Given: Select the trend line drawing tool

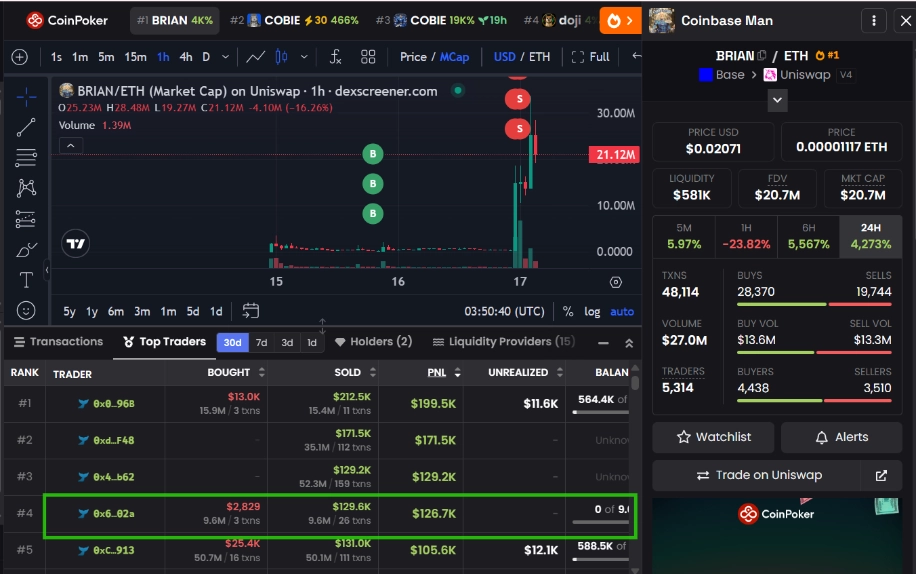Looking at the screenshot, I should click(x=26, y=127).
